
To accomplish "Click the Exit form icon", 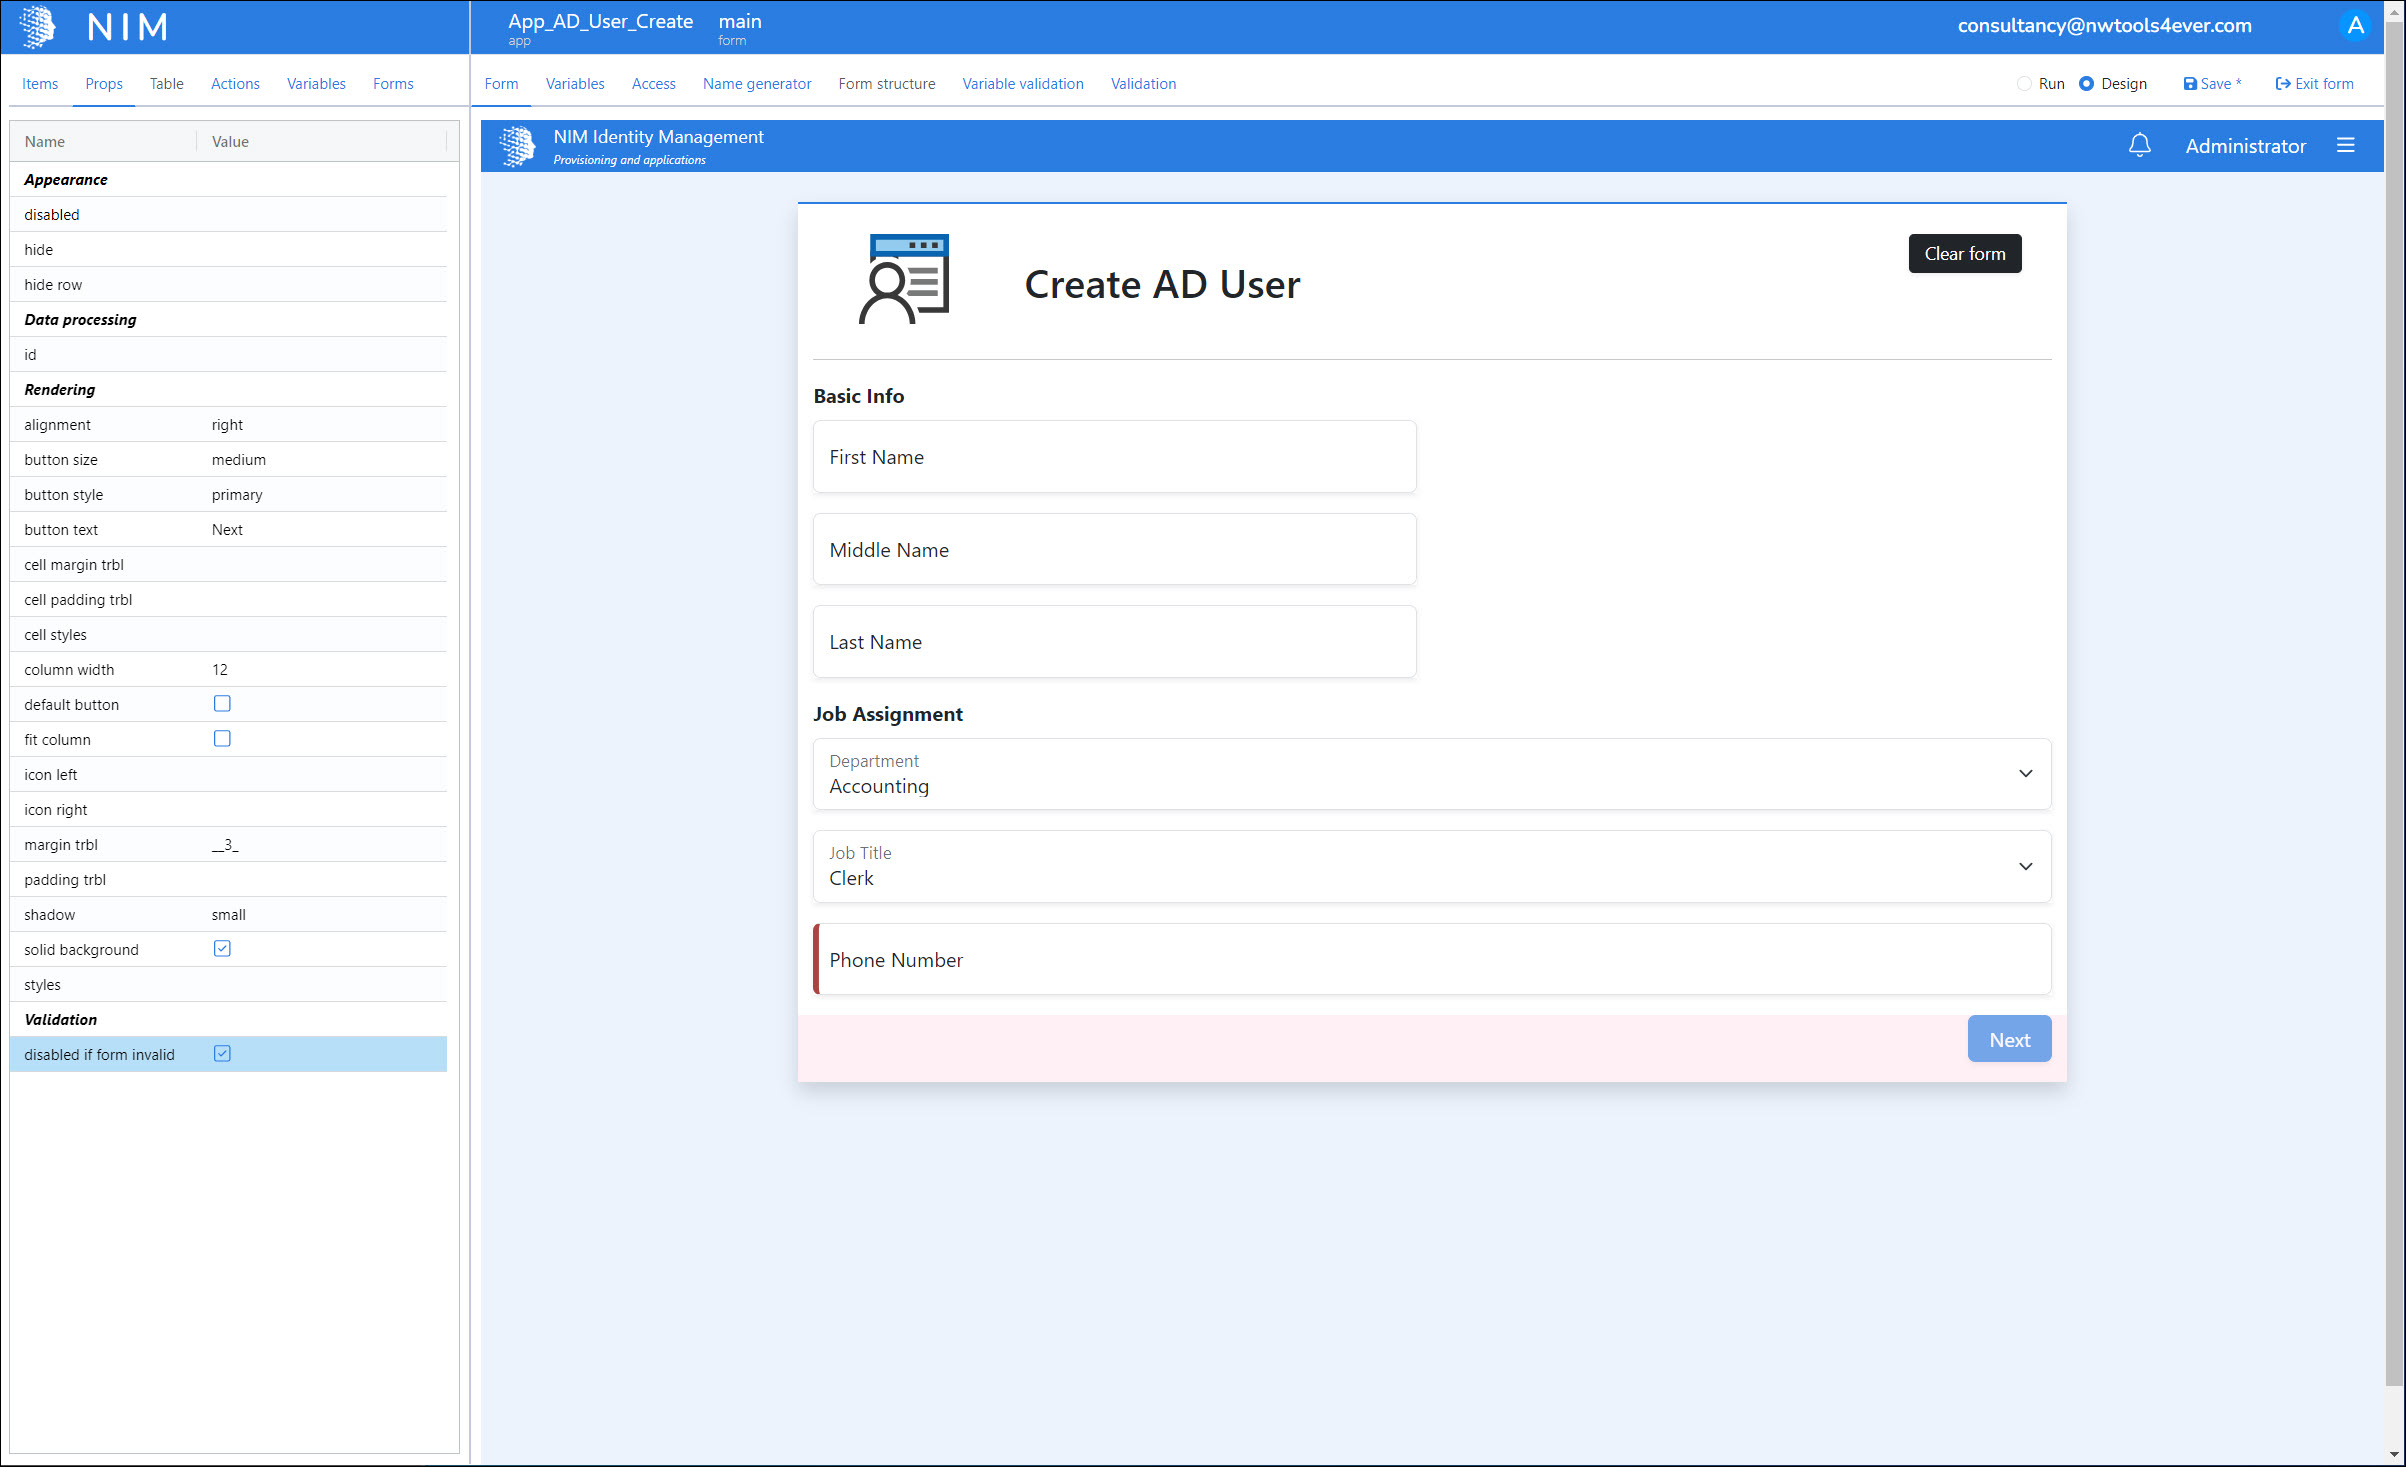I will click(x=2282, y=84).
